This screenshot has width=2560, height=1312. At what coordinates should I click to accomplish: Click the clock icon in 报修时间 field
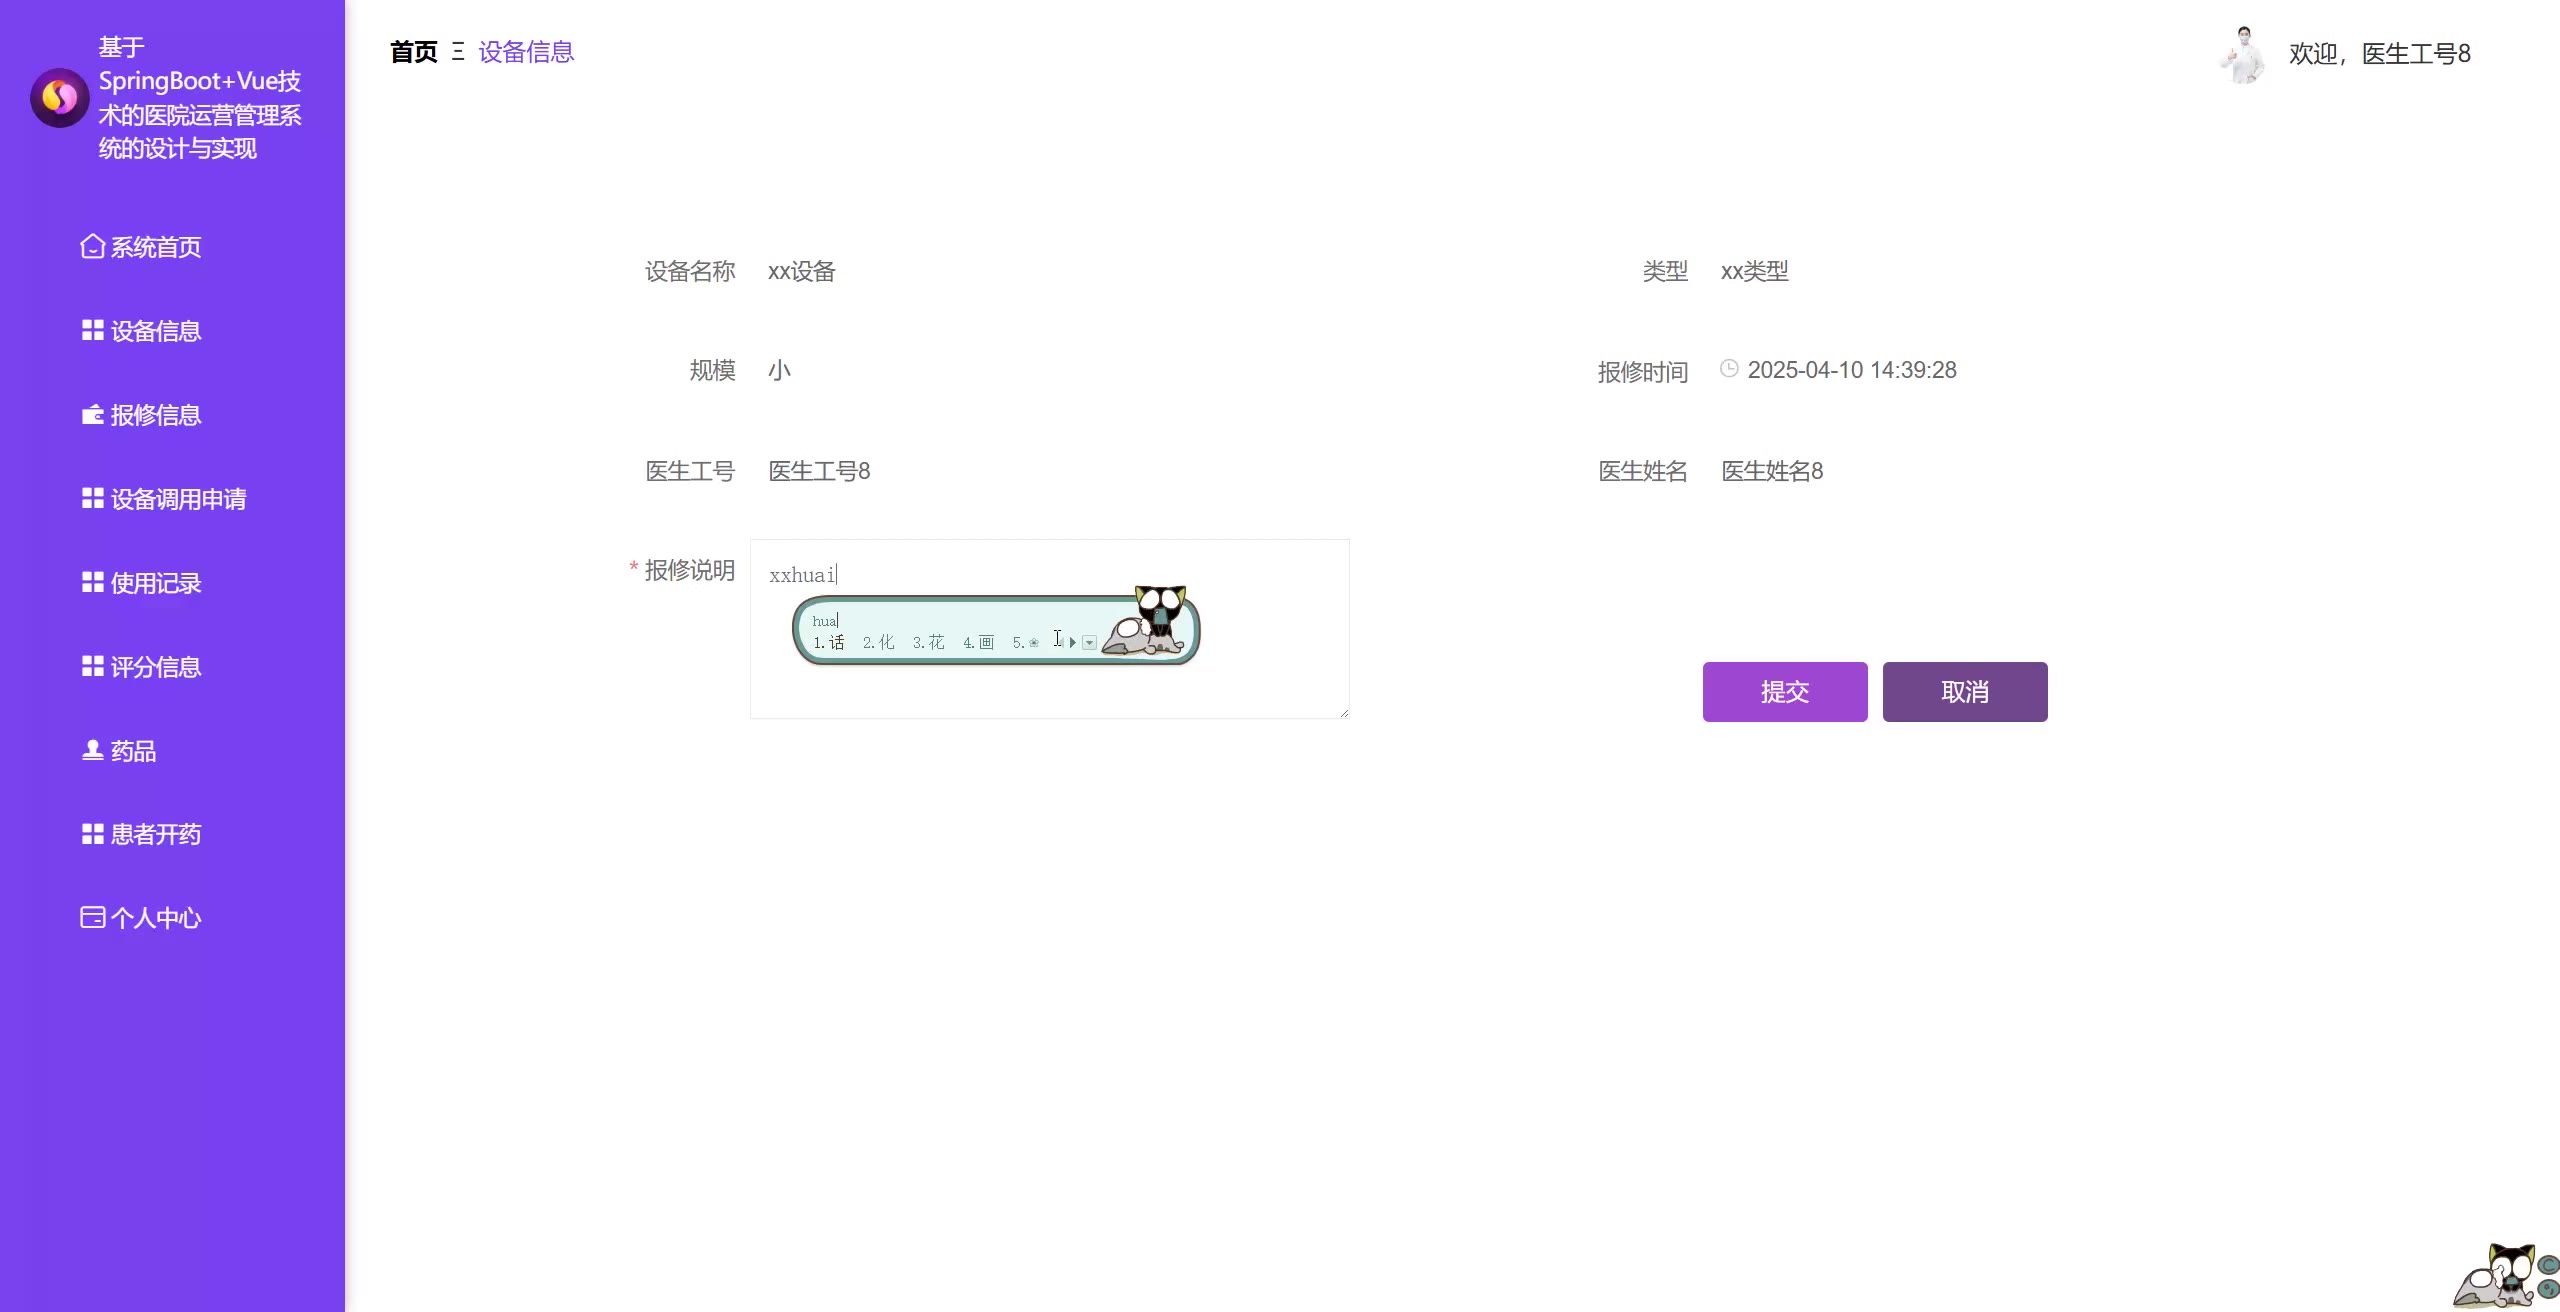[1729, 369]
